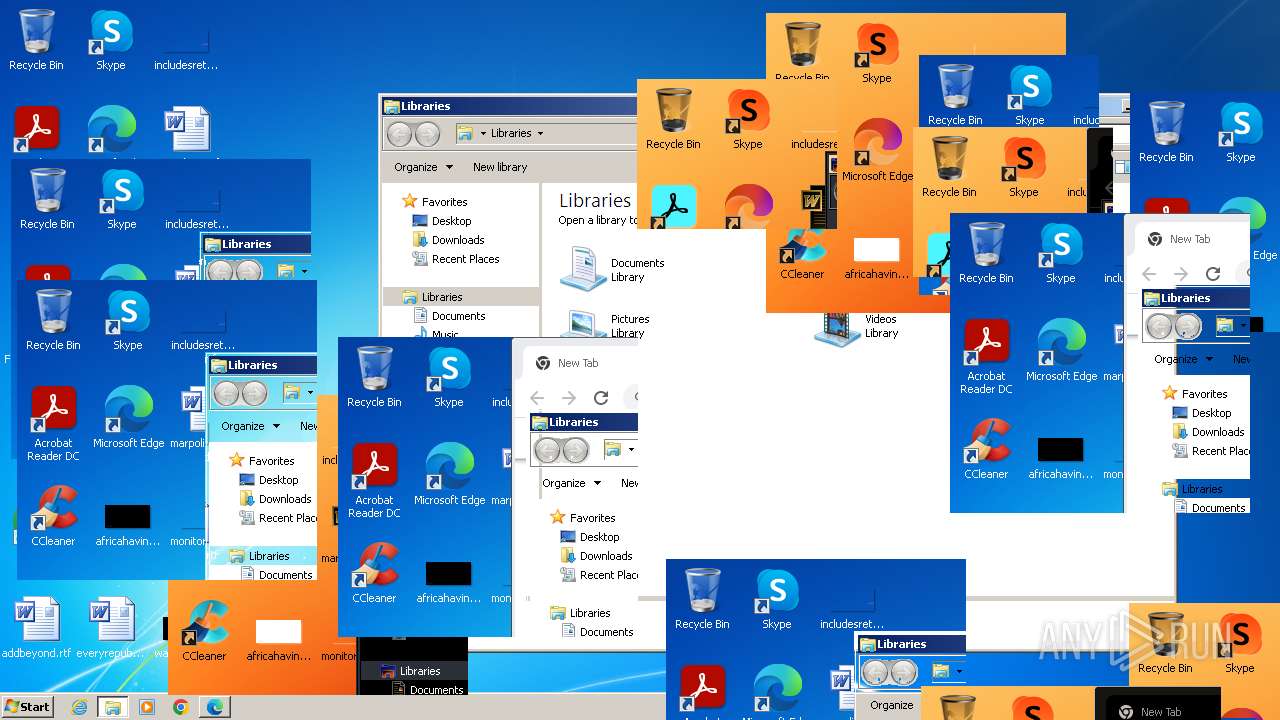The image size is (1280, 720).
Task: Launch Google Chrome from the taskbar
Action: pyautogui.click(x=180, y=707)
